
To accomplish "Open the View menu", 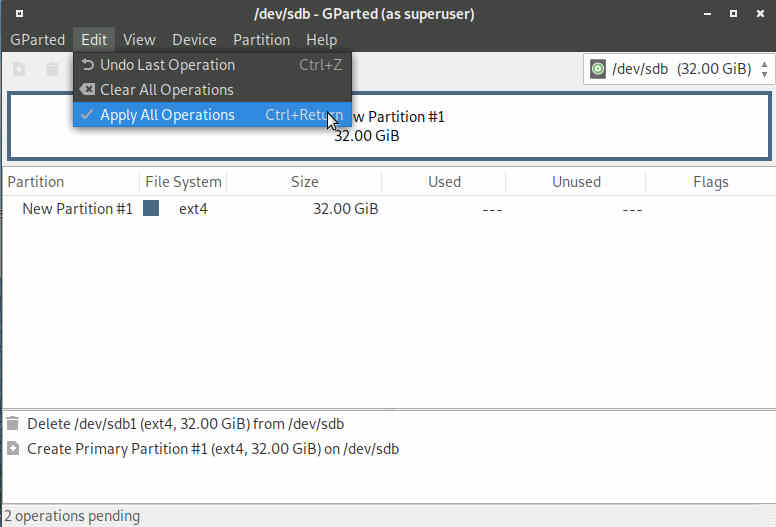I will [139, 40].
